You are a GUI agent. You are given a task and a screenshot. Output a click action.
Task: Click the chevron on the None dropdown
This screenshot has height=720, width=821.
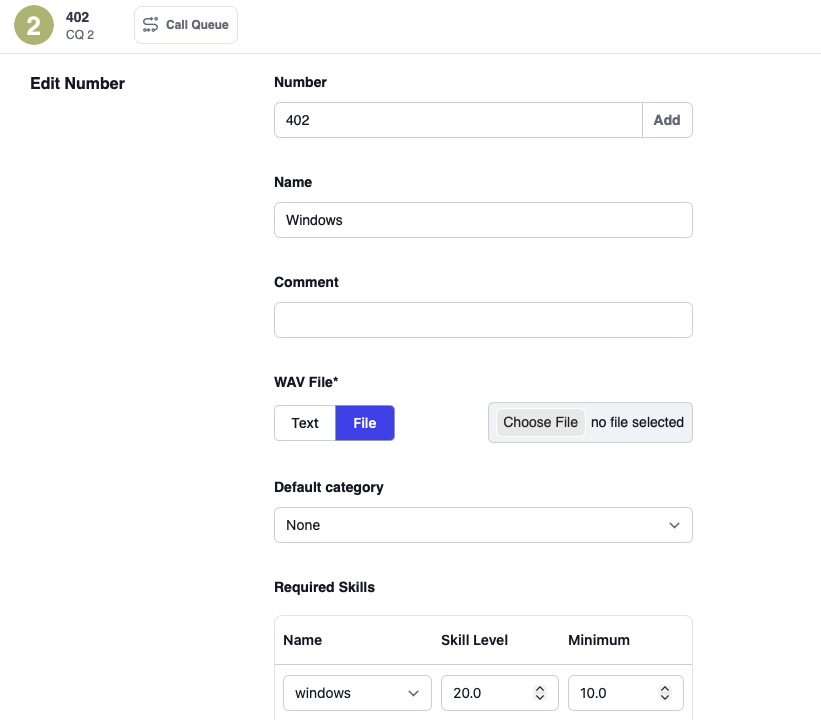pos(674,525)
